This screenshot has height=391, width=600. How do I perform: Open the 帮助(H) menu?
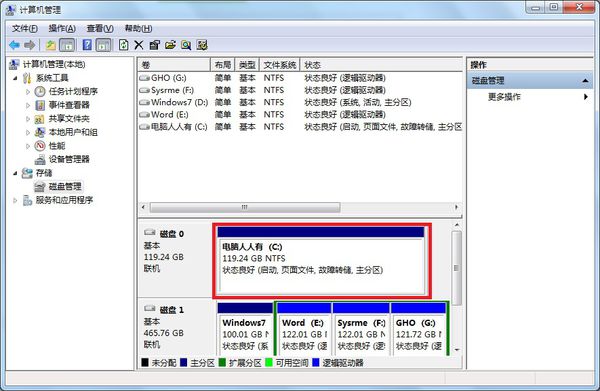click(138, 28)
